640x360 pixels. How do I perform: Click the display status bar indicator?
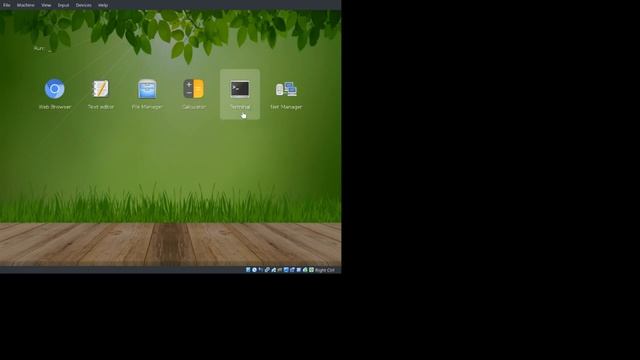click(x=287, y=270)
